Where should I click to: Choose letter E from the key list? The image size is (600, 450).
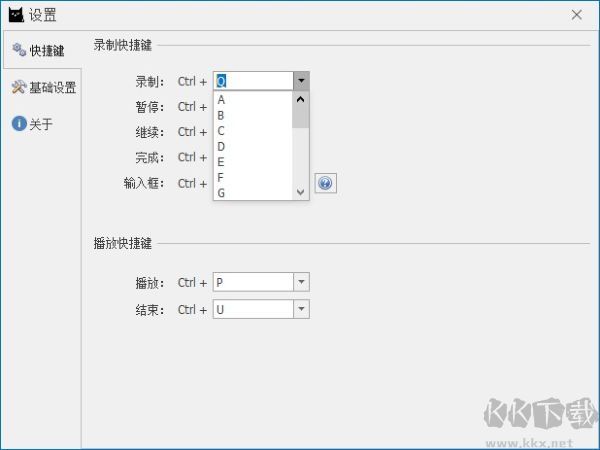click(x=221, y=162)
